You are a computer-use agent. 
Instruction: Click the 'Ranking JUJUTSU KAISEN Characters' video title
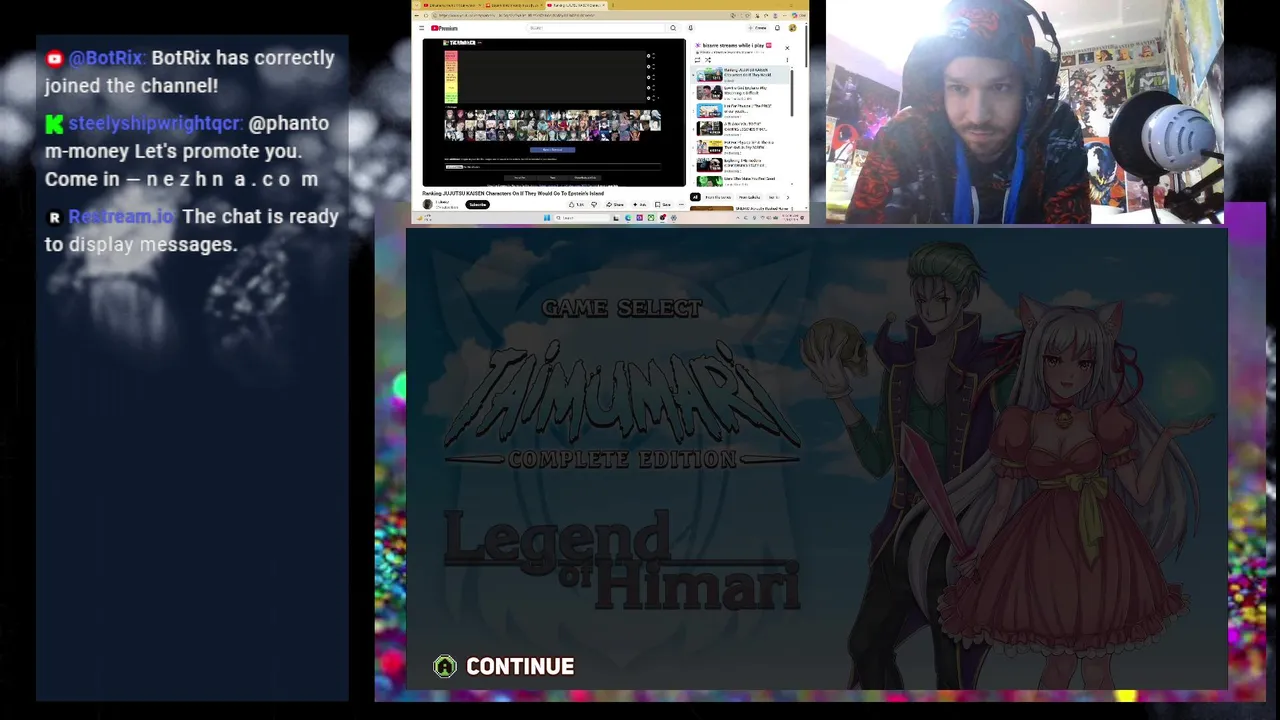(513, 193)
